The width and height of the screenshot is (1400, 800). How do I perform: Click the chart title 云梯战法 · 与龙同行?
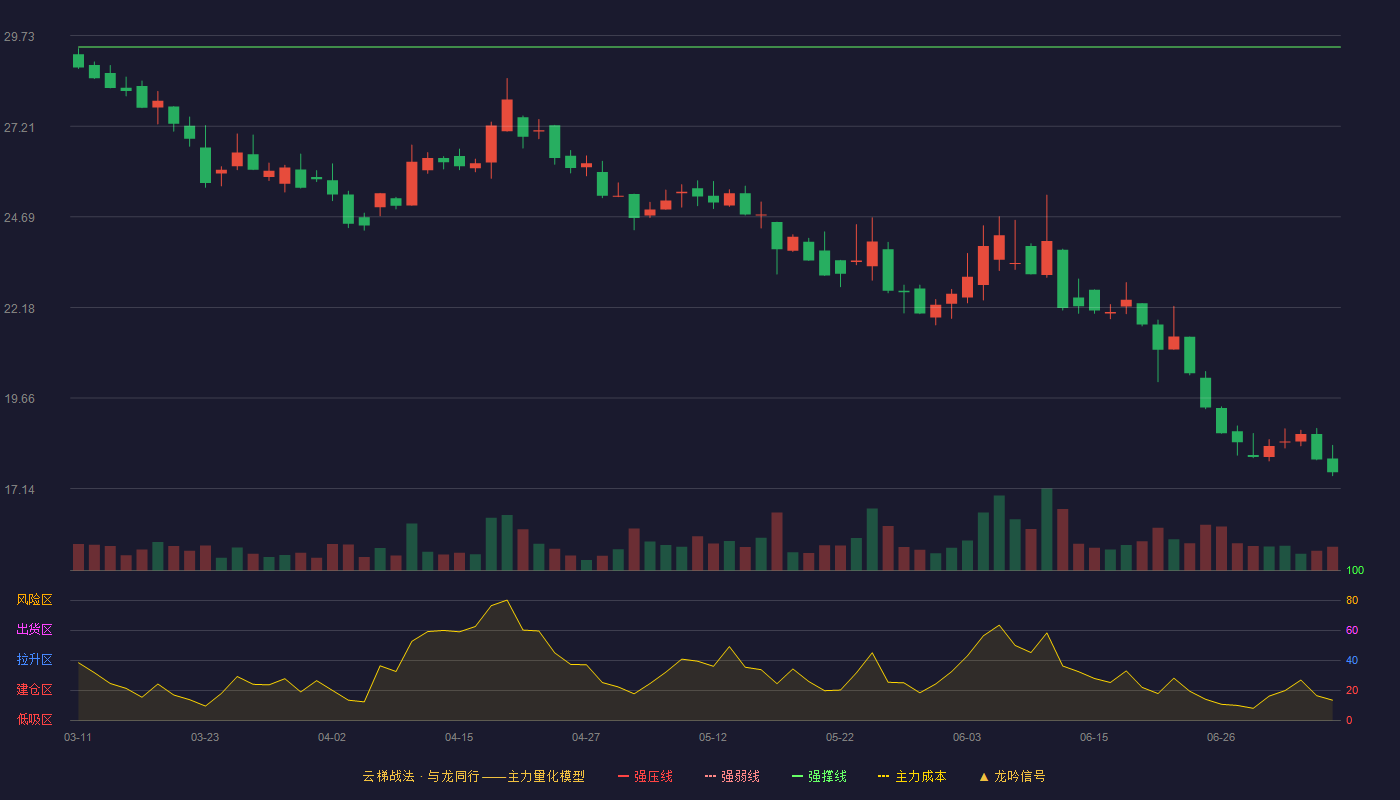click(420, 776)
